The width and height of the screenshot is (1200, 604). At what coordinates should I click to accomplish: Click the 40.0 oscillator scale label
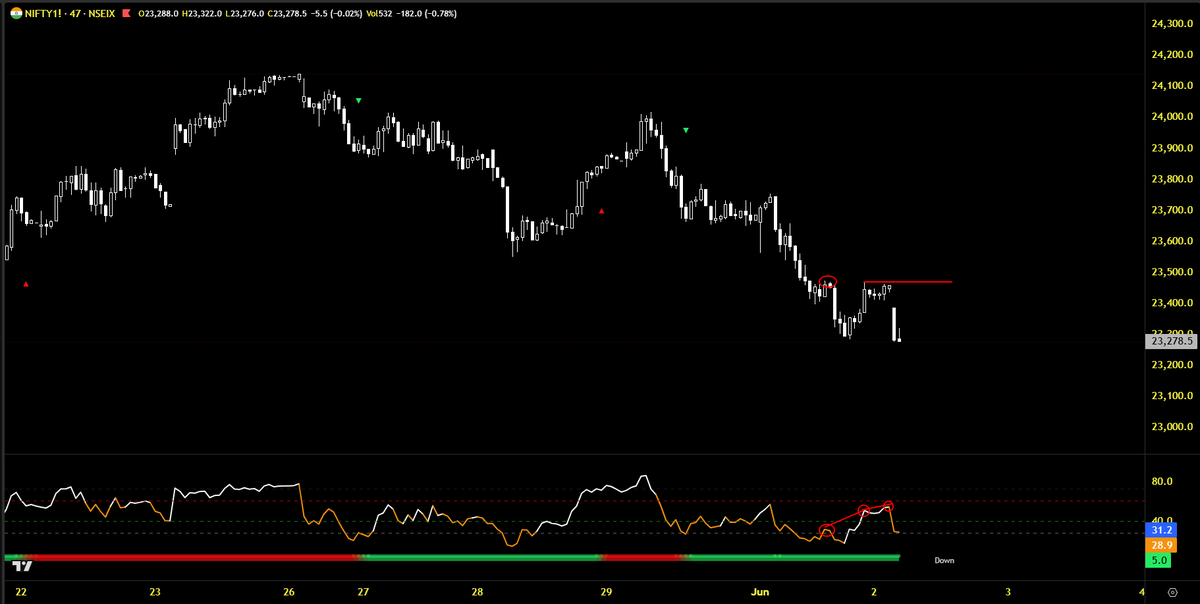point(1163,521)
